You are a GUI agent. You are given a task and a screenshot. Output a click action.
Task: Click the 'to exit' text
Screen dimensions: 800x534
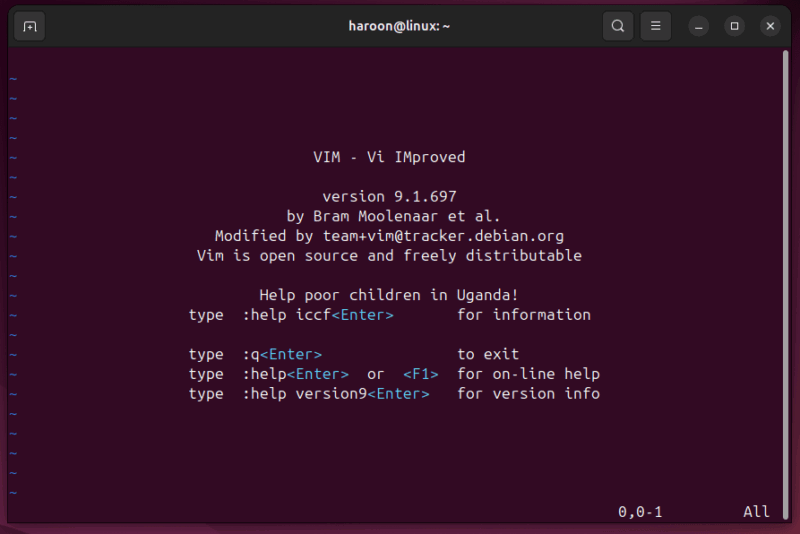coord(488,354)
